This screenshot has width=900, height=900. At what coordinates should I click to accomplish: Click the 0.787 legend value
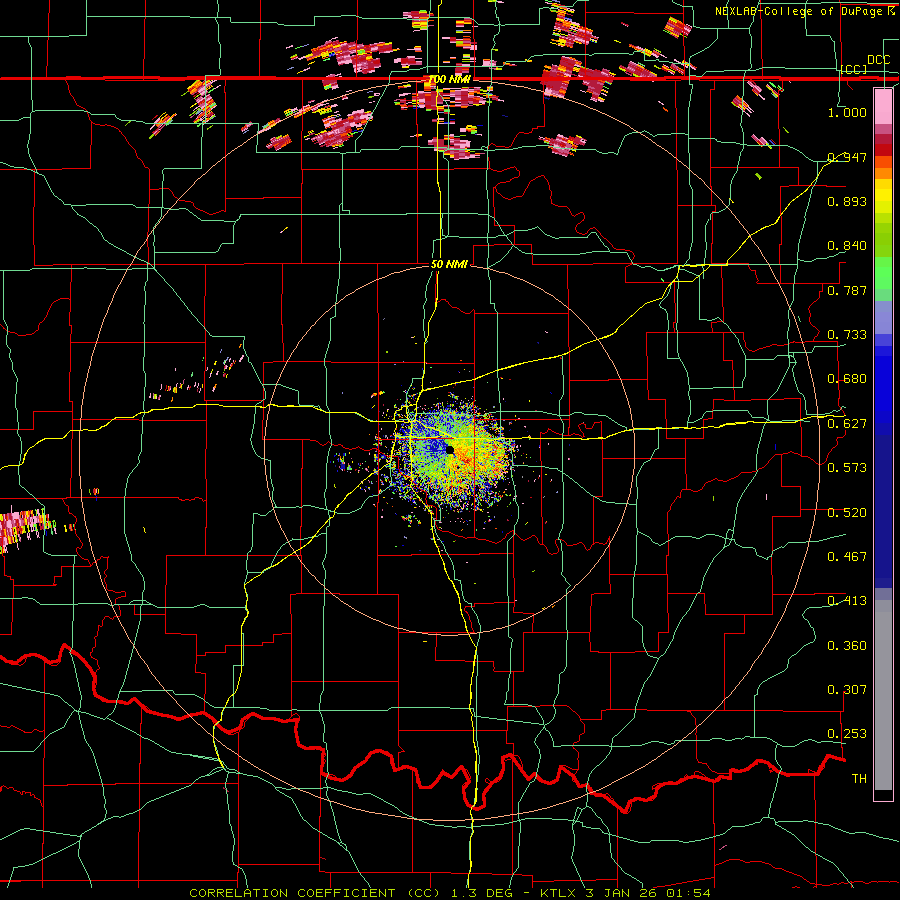tap(847, 290)
